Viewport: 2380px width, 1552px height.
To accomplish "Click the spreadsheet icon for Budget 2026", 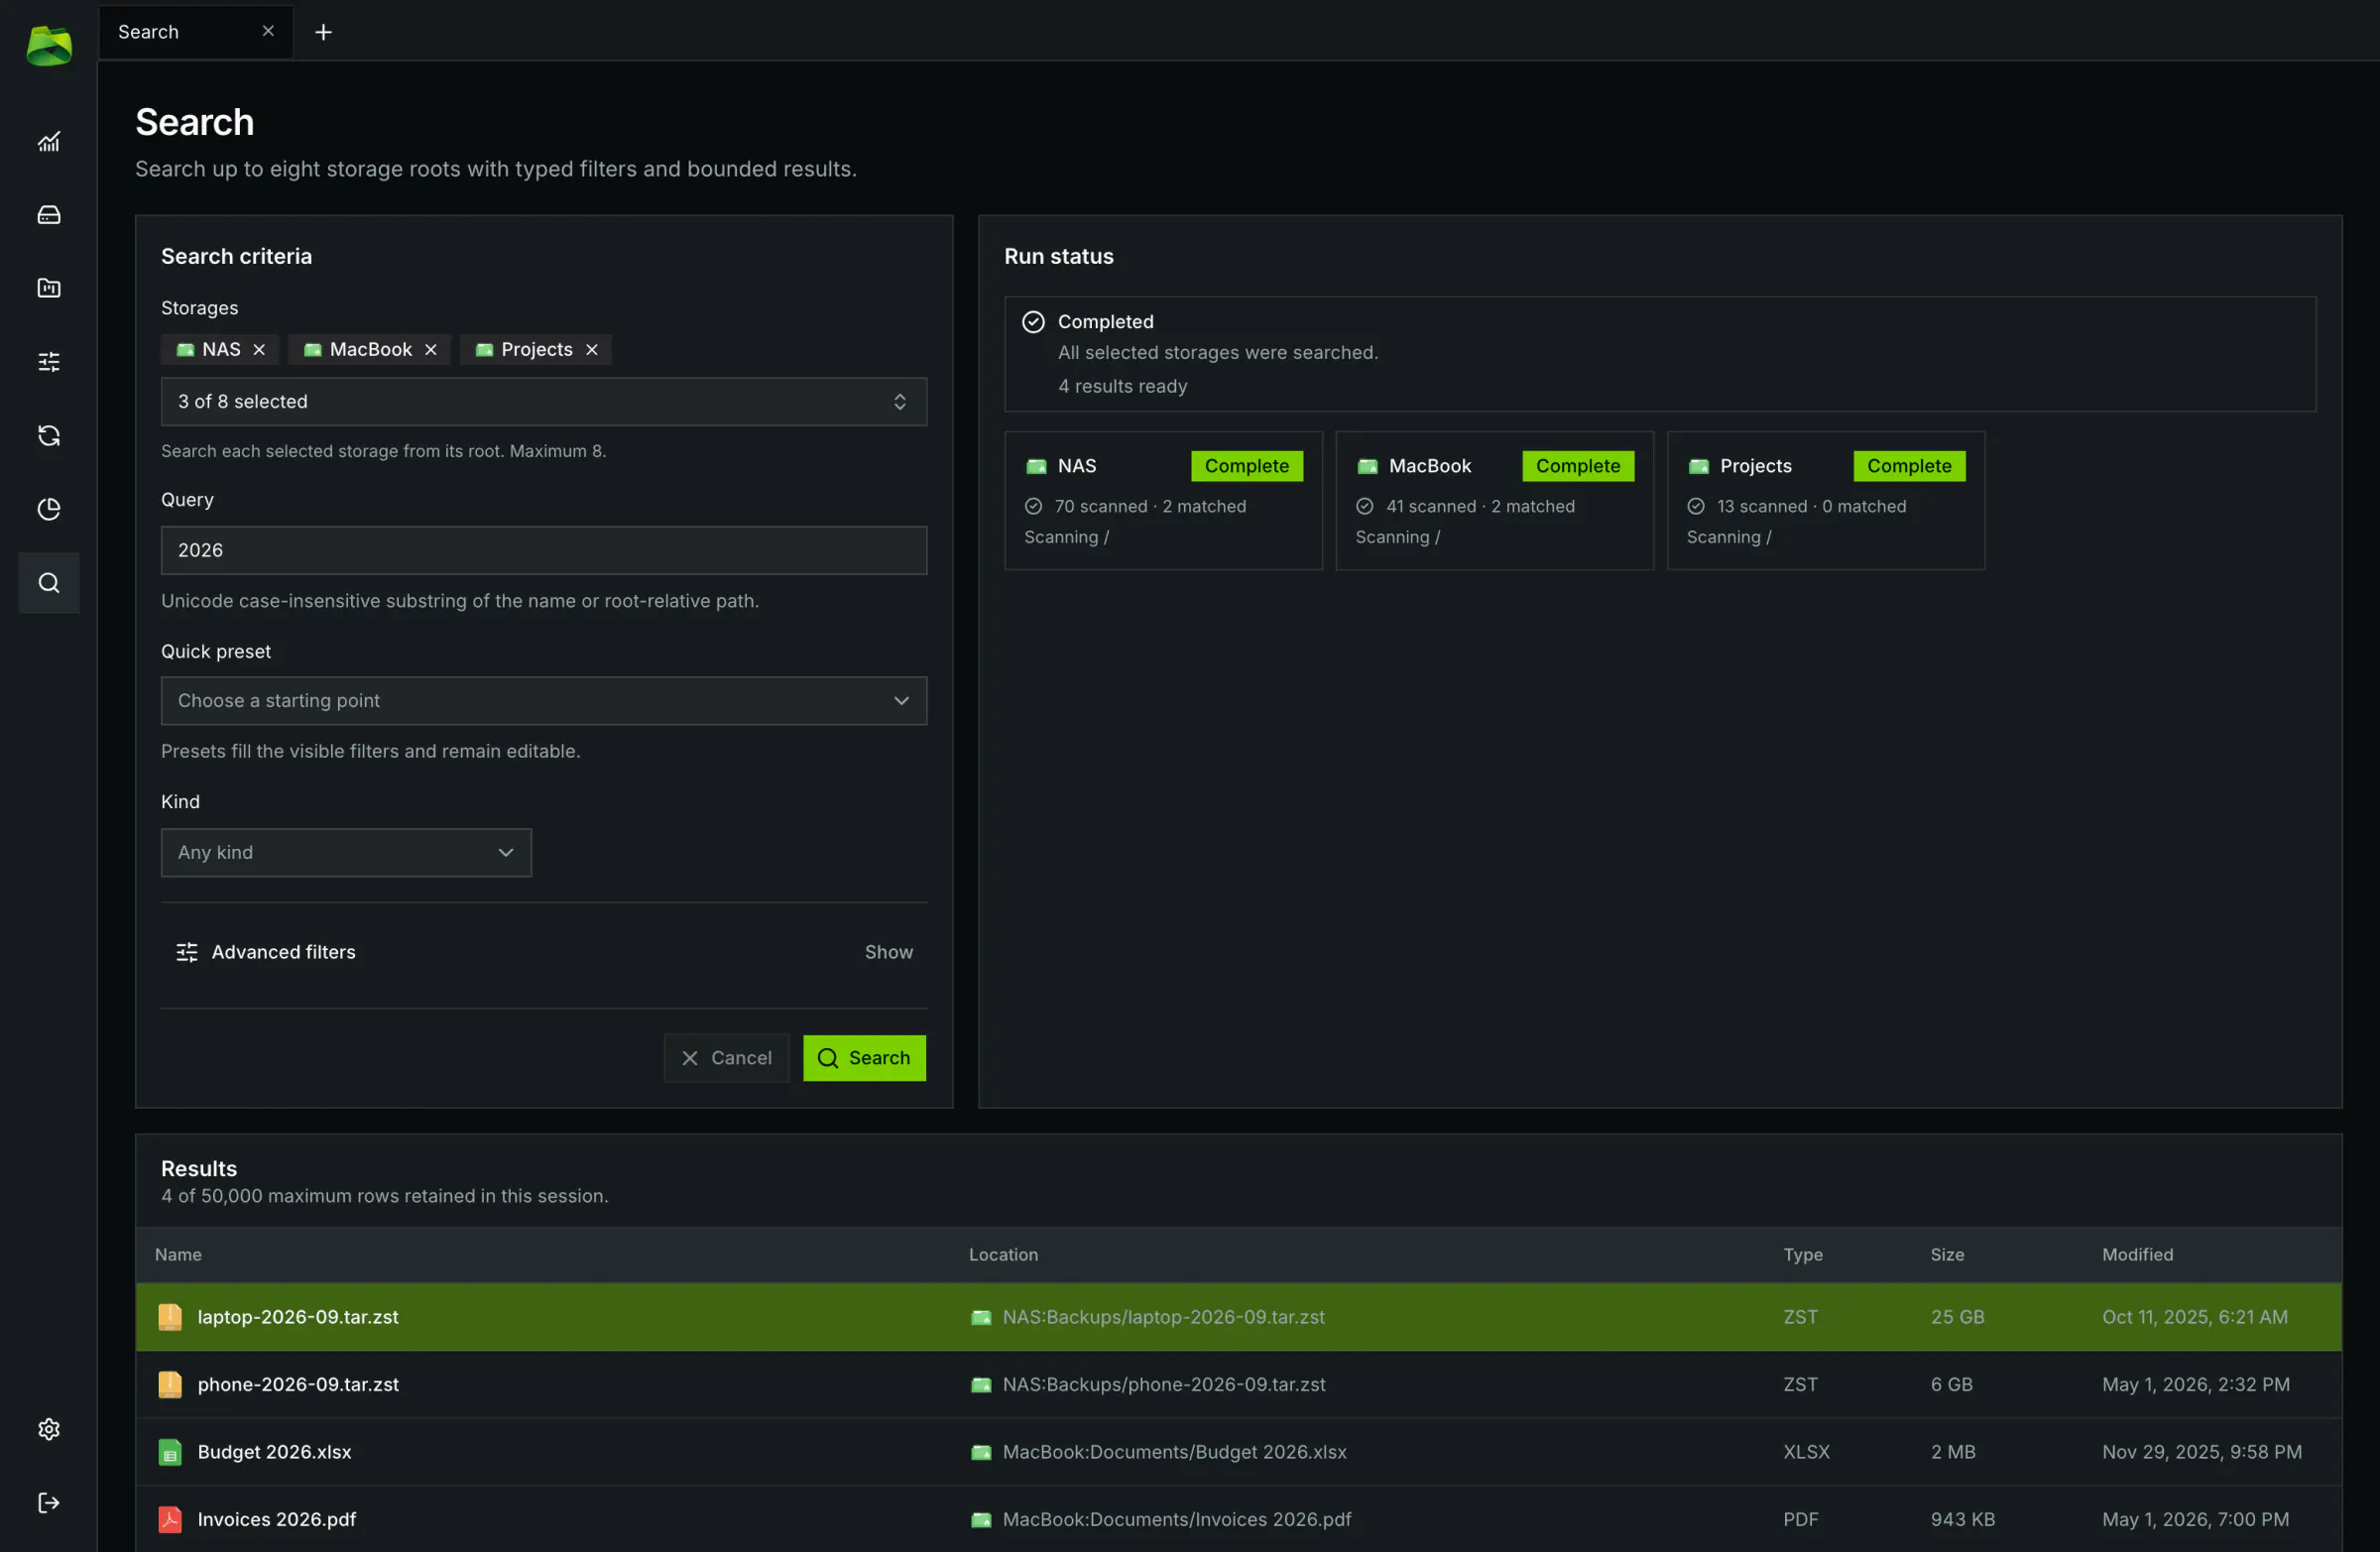I will pyautogui.click(x=170, y=1452).
